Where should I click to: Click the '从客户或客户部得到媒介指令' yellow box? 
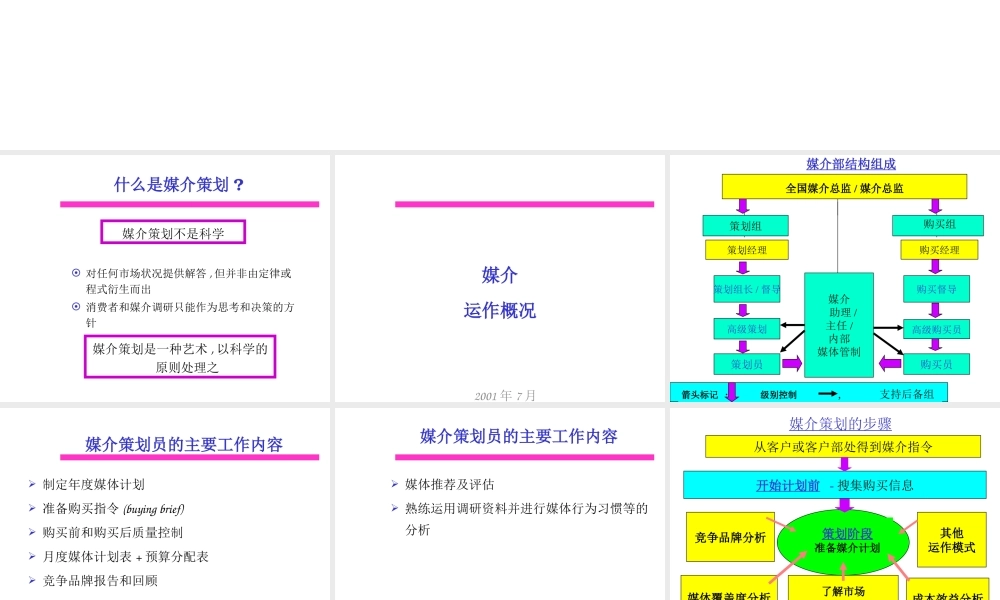tap(843, 447)
